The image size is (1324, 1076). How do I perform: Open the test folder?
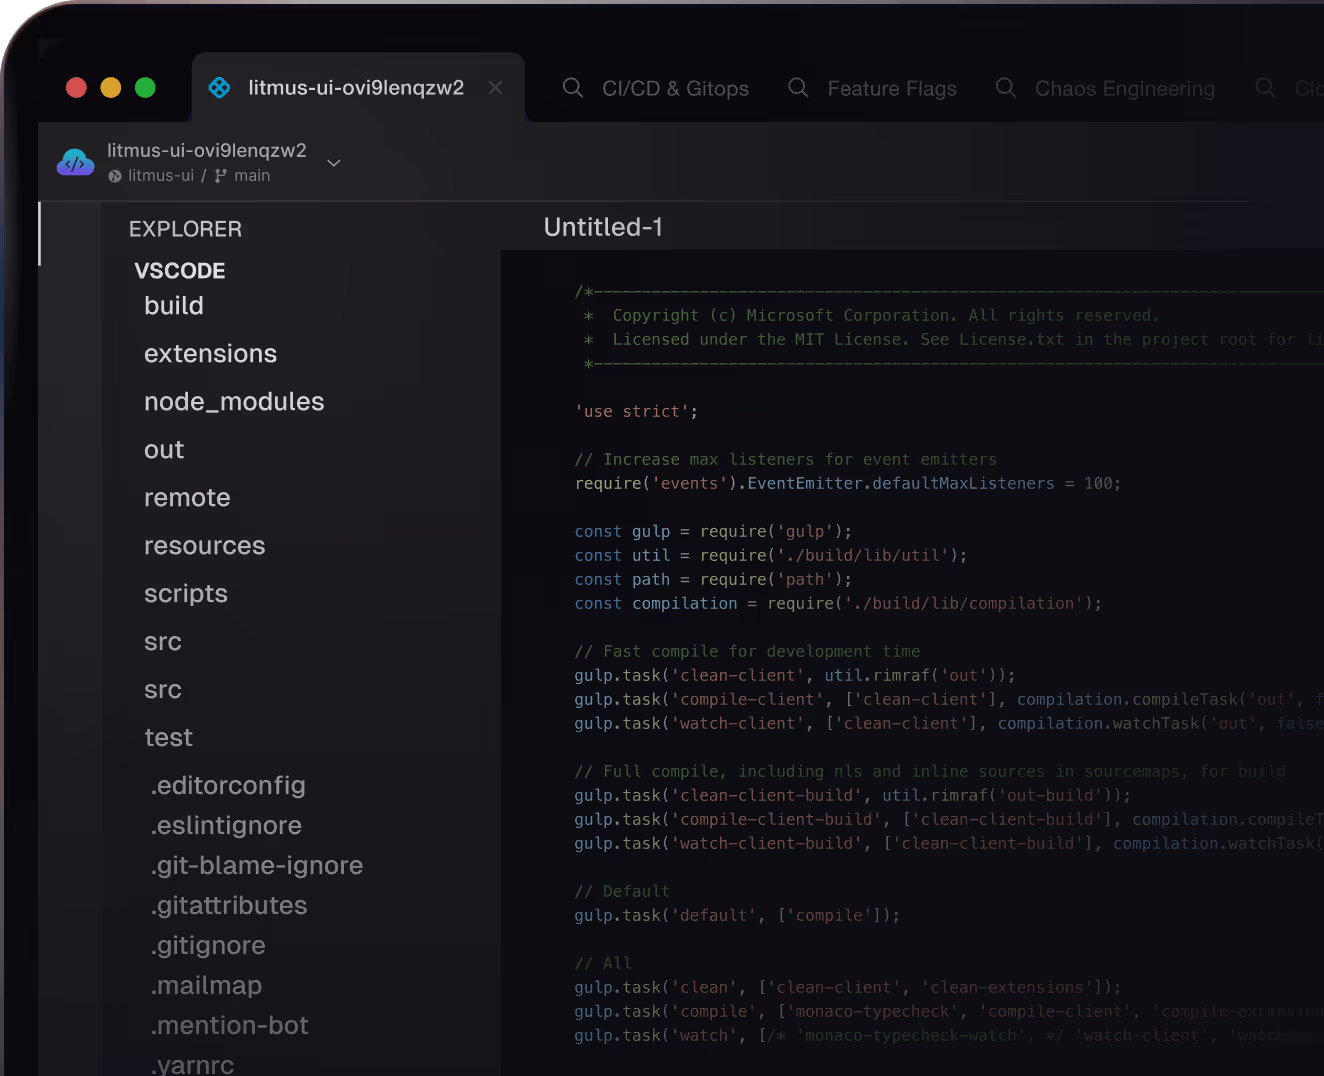click(x=168, y=738)
